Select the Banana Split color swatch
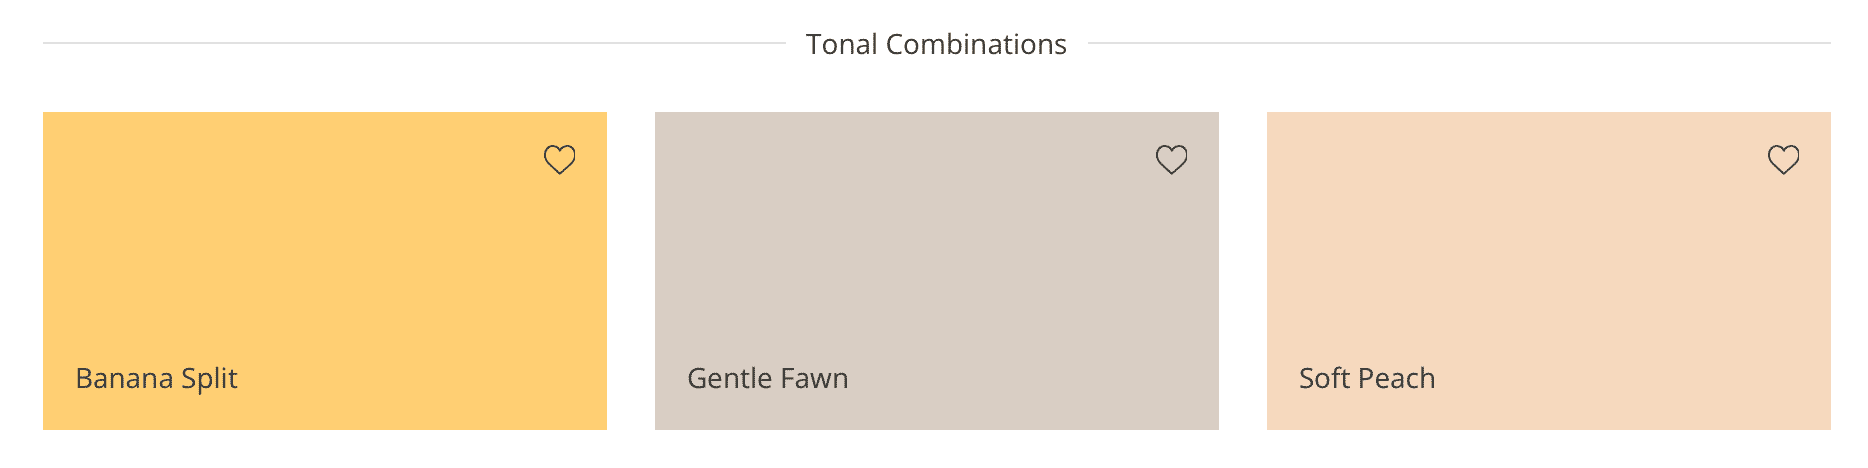1868x468 pixels. [x=324, y=260]
